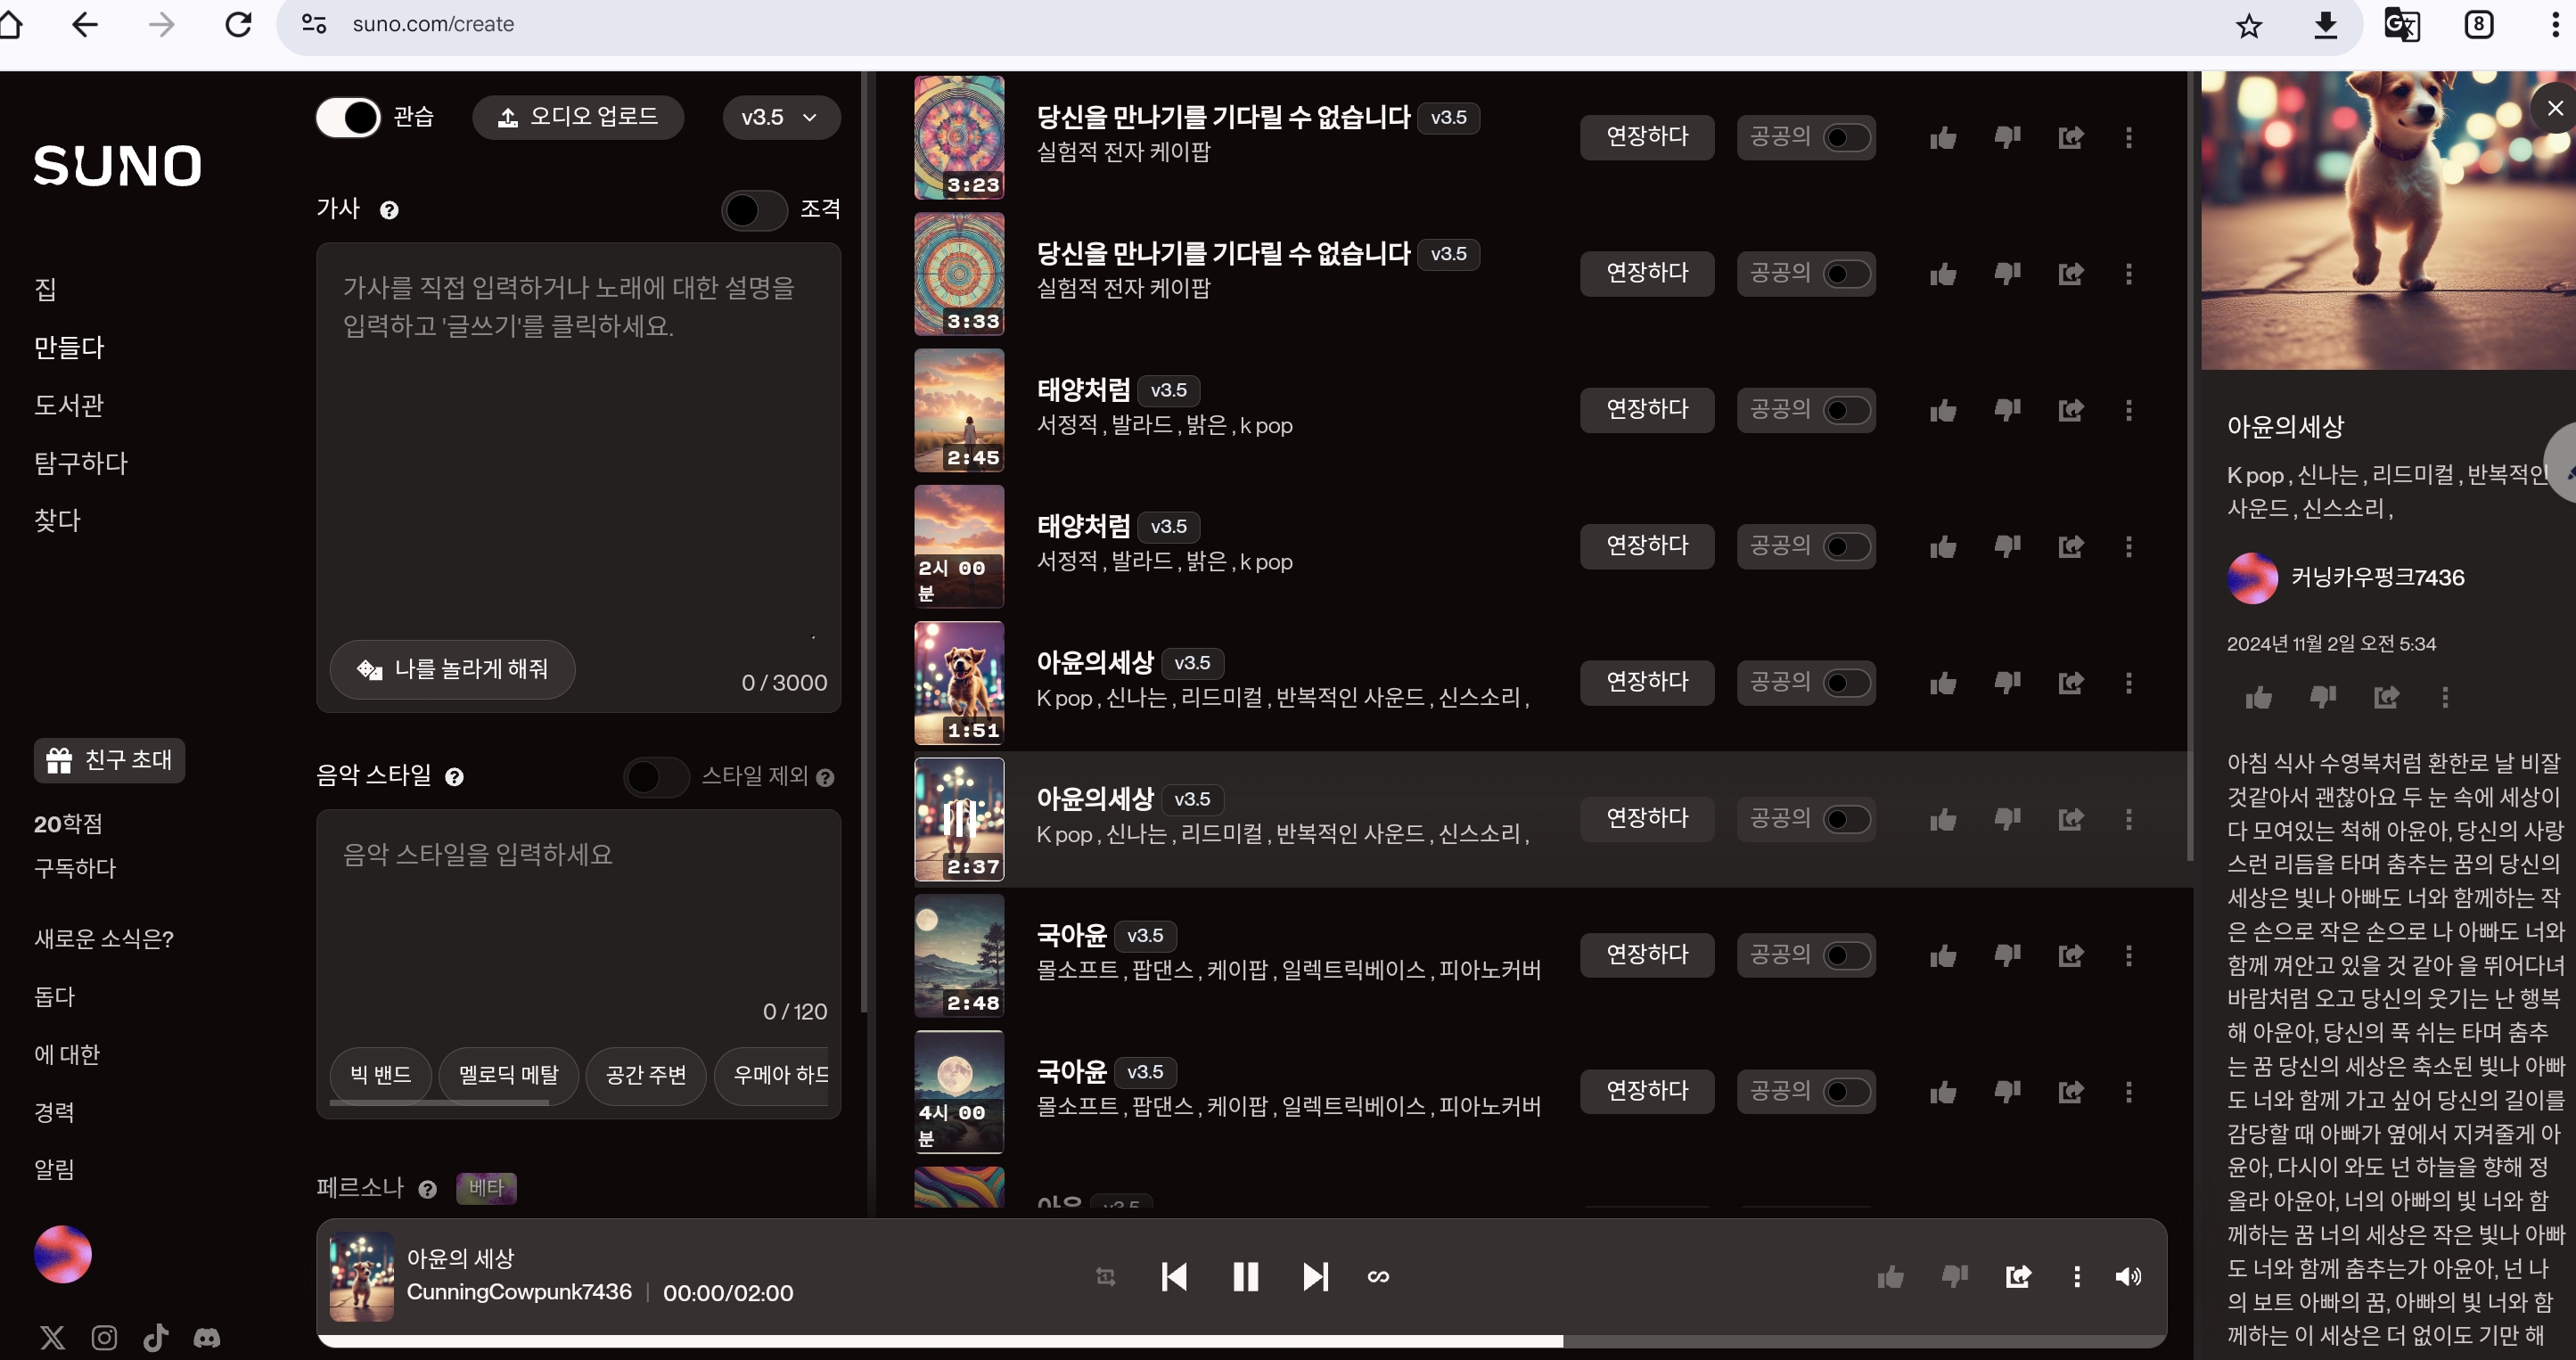Pause playback in the bottom player

(x=1245, y=1277)
